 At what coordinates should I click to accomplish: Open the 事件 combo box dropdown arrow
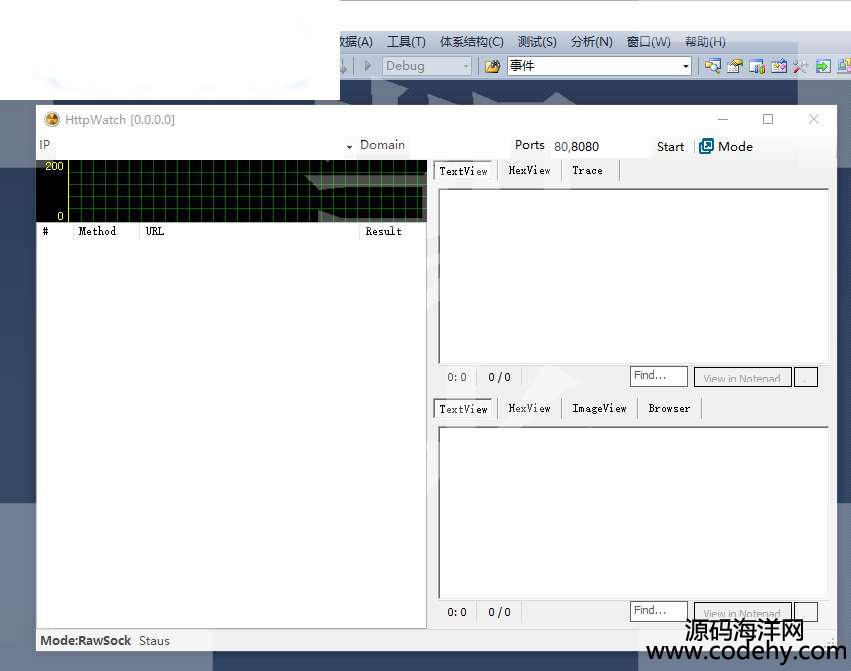685,66
